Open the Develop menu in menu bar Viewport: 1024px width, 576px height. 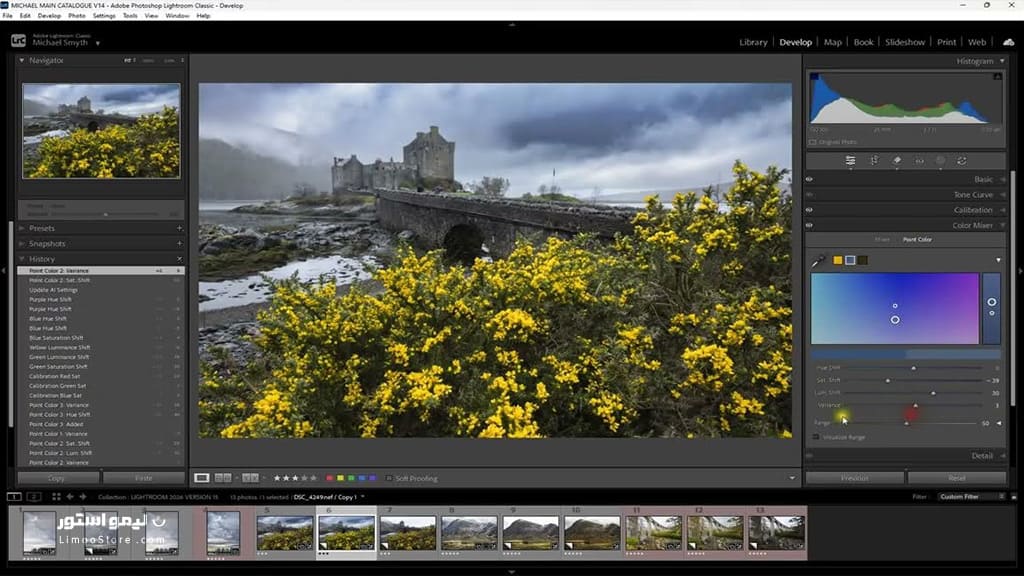coord(49,16)
